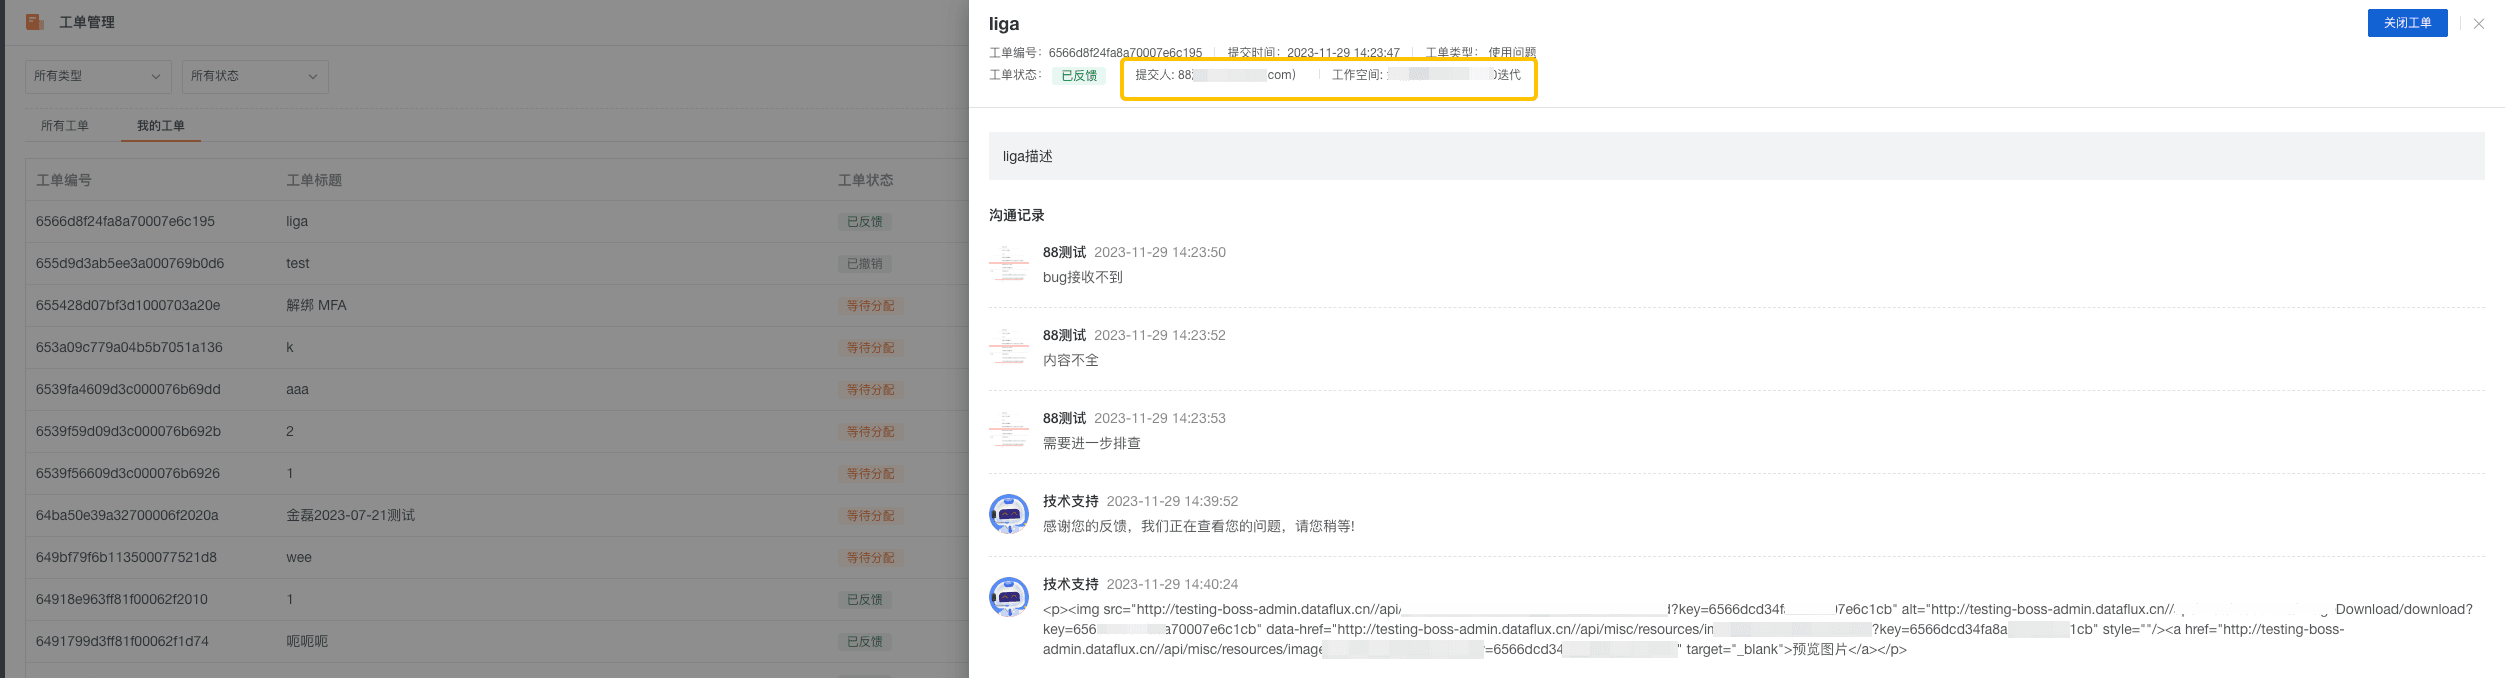Click the 88测试 avatar on 内容不全 message
This screenshot has width=2505, height=678.
(1008, 347)
